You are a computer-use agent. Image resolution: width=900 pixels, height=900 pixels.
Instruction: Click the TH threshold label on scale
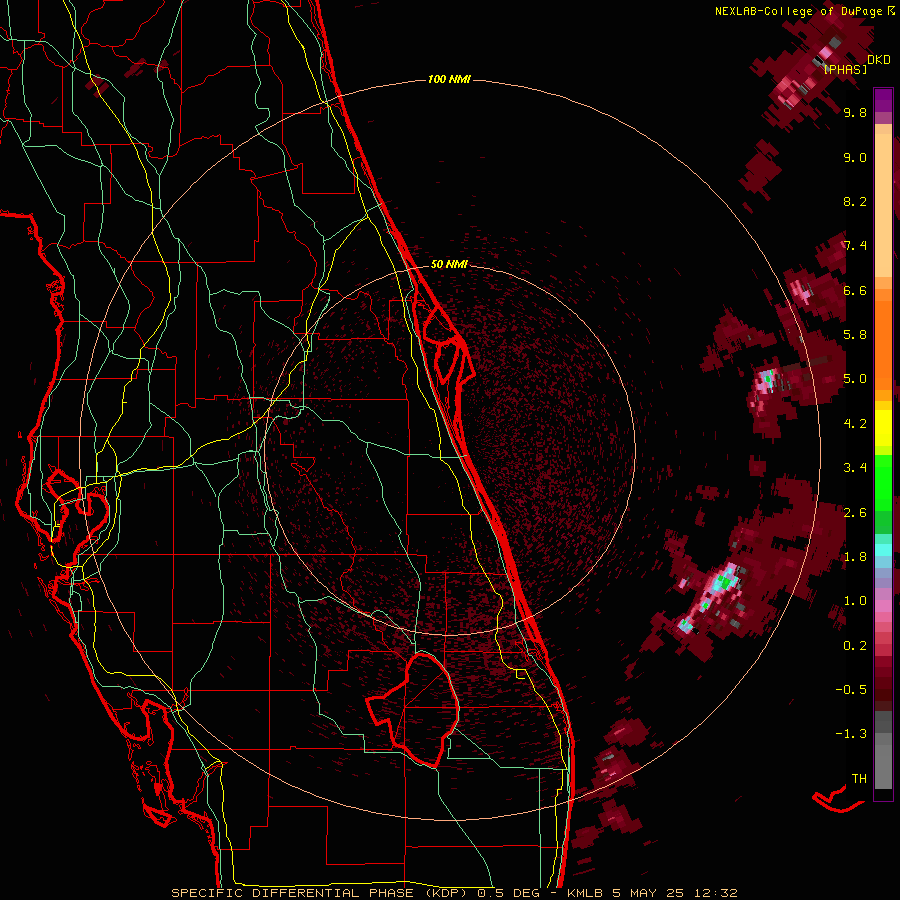coord(859,778)
